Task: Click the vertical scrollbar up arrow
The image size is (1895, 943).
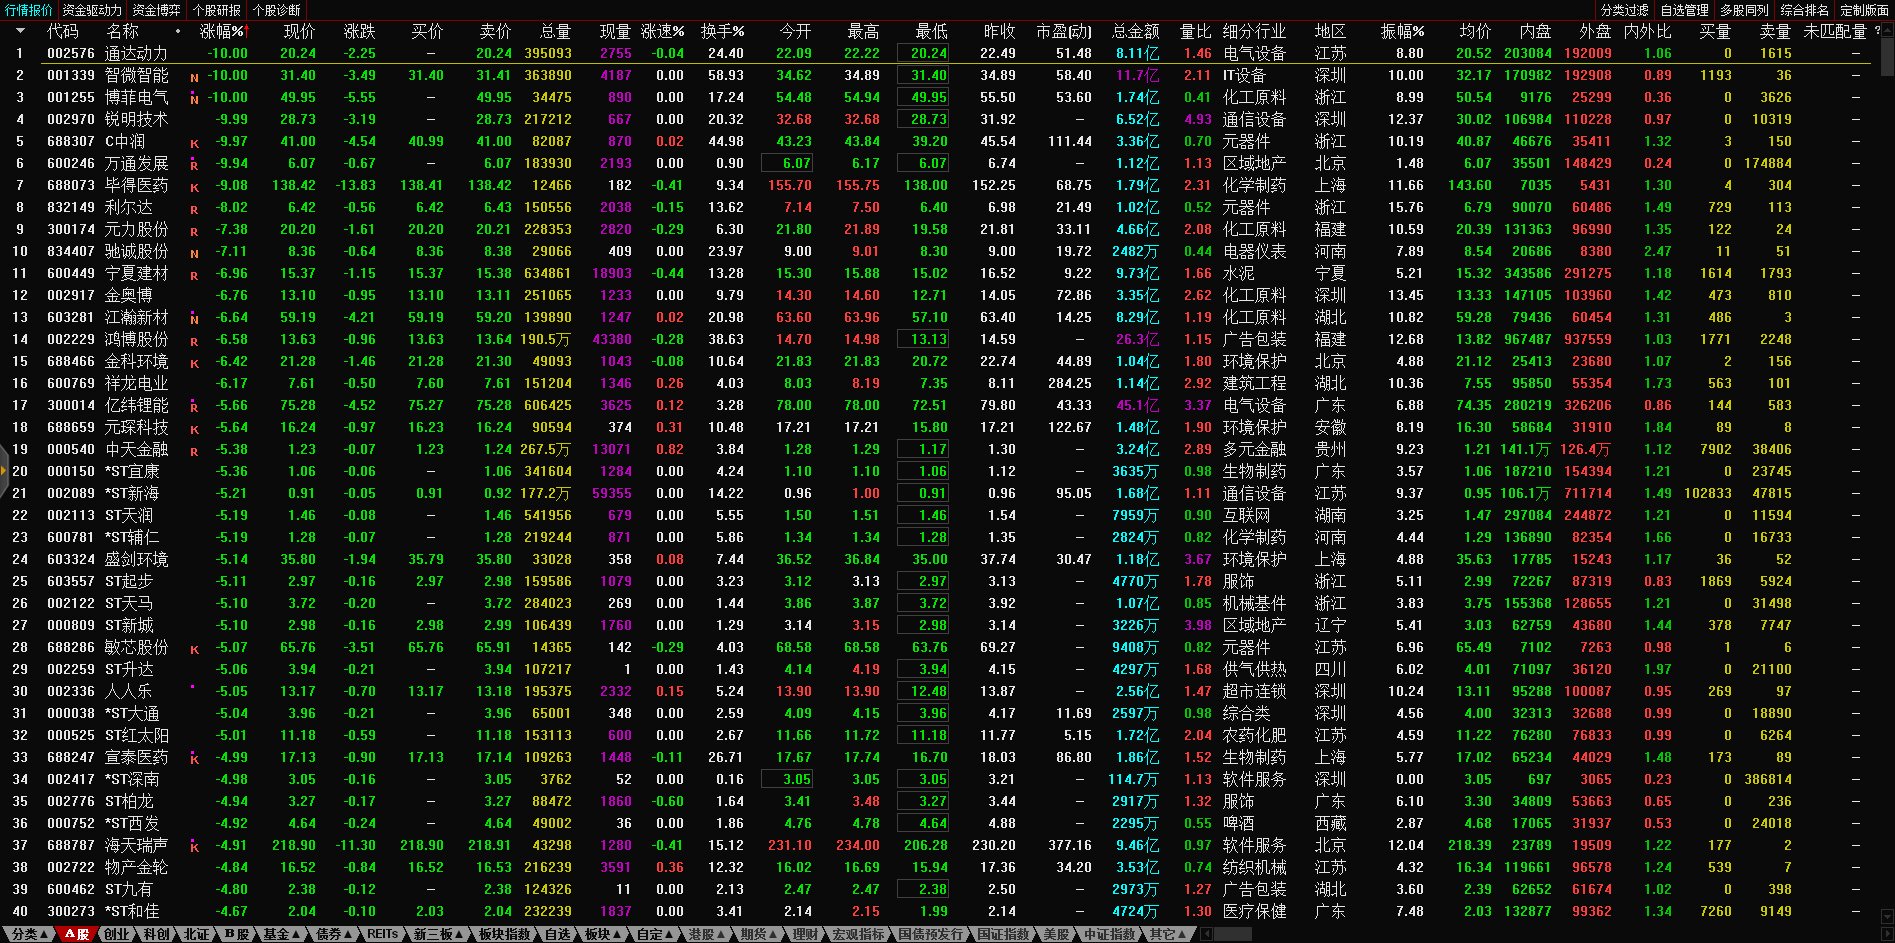Action: click(x=1887, y=30)
